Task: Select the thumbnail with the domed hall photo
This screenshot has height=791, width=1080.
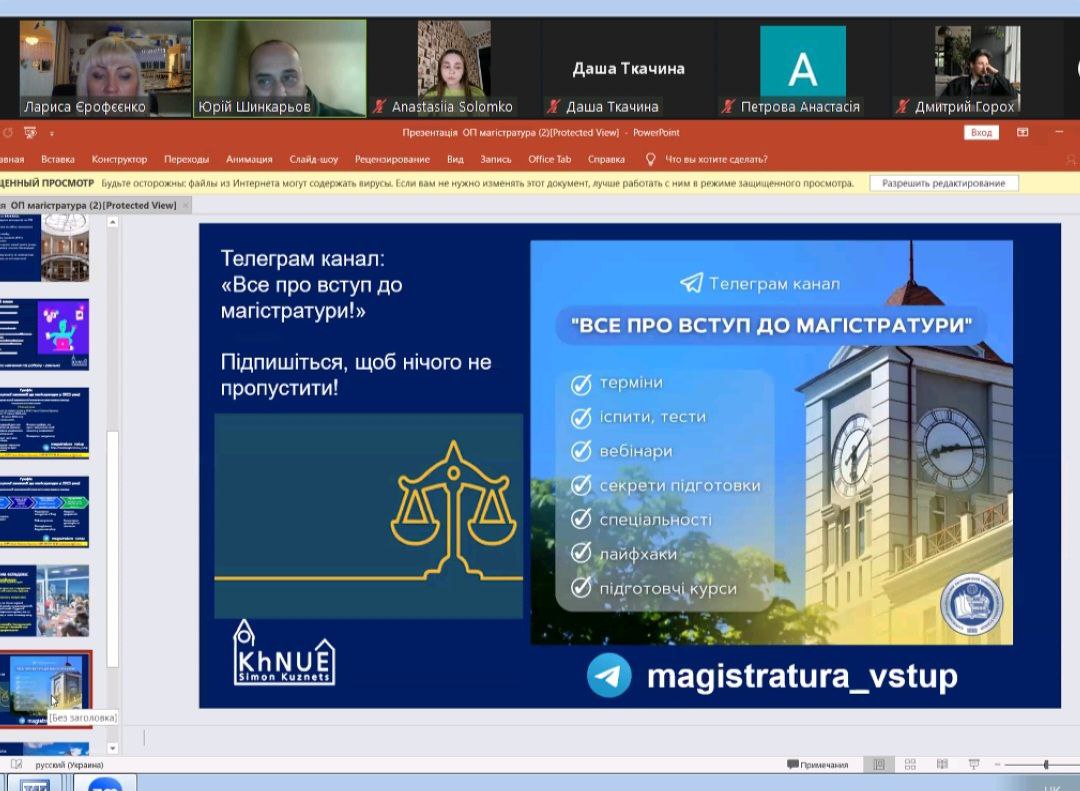Action: (45, 248)
